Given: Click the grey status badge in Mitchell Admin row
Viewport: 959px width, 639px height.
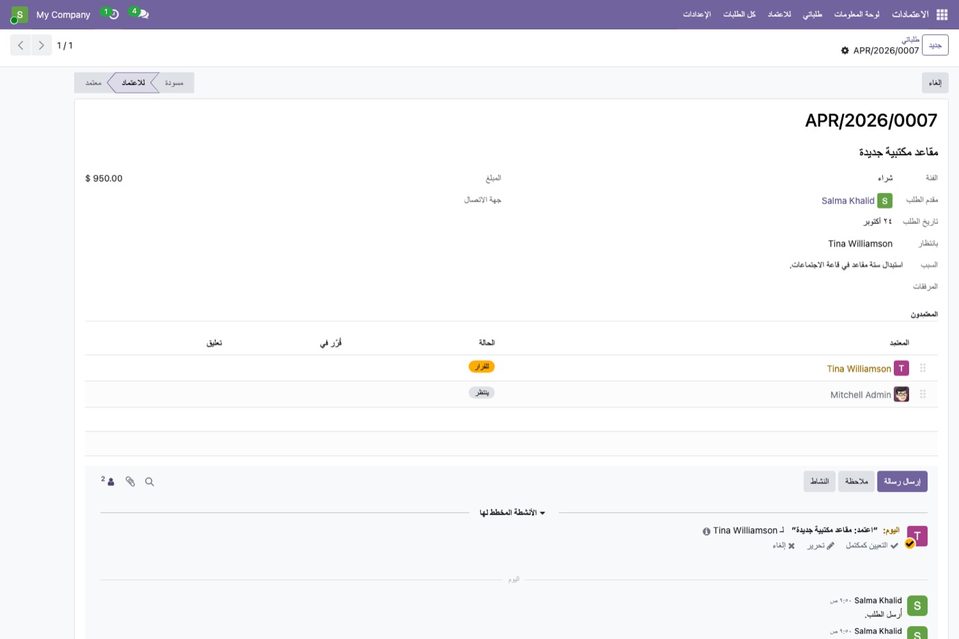Looking at the screenshot, I should point(482,393).
